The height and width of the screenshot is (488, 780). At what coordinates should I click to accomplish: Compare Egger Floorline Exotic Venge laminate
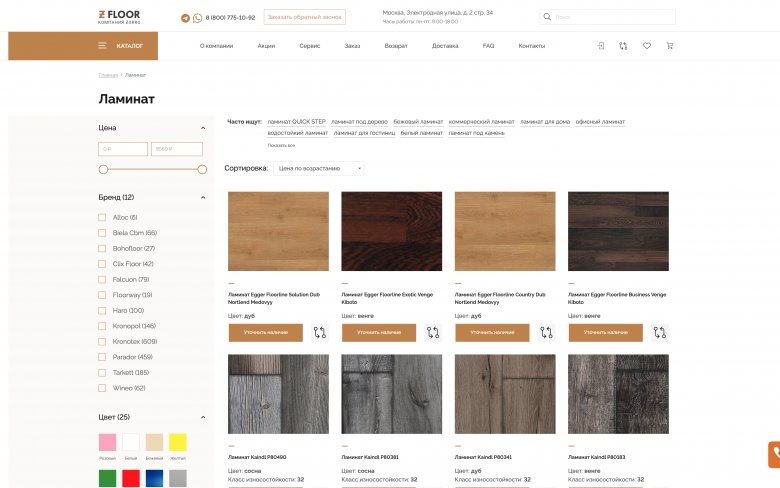pyautogui.click(x=433, y=332)
